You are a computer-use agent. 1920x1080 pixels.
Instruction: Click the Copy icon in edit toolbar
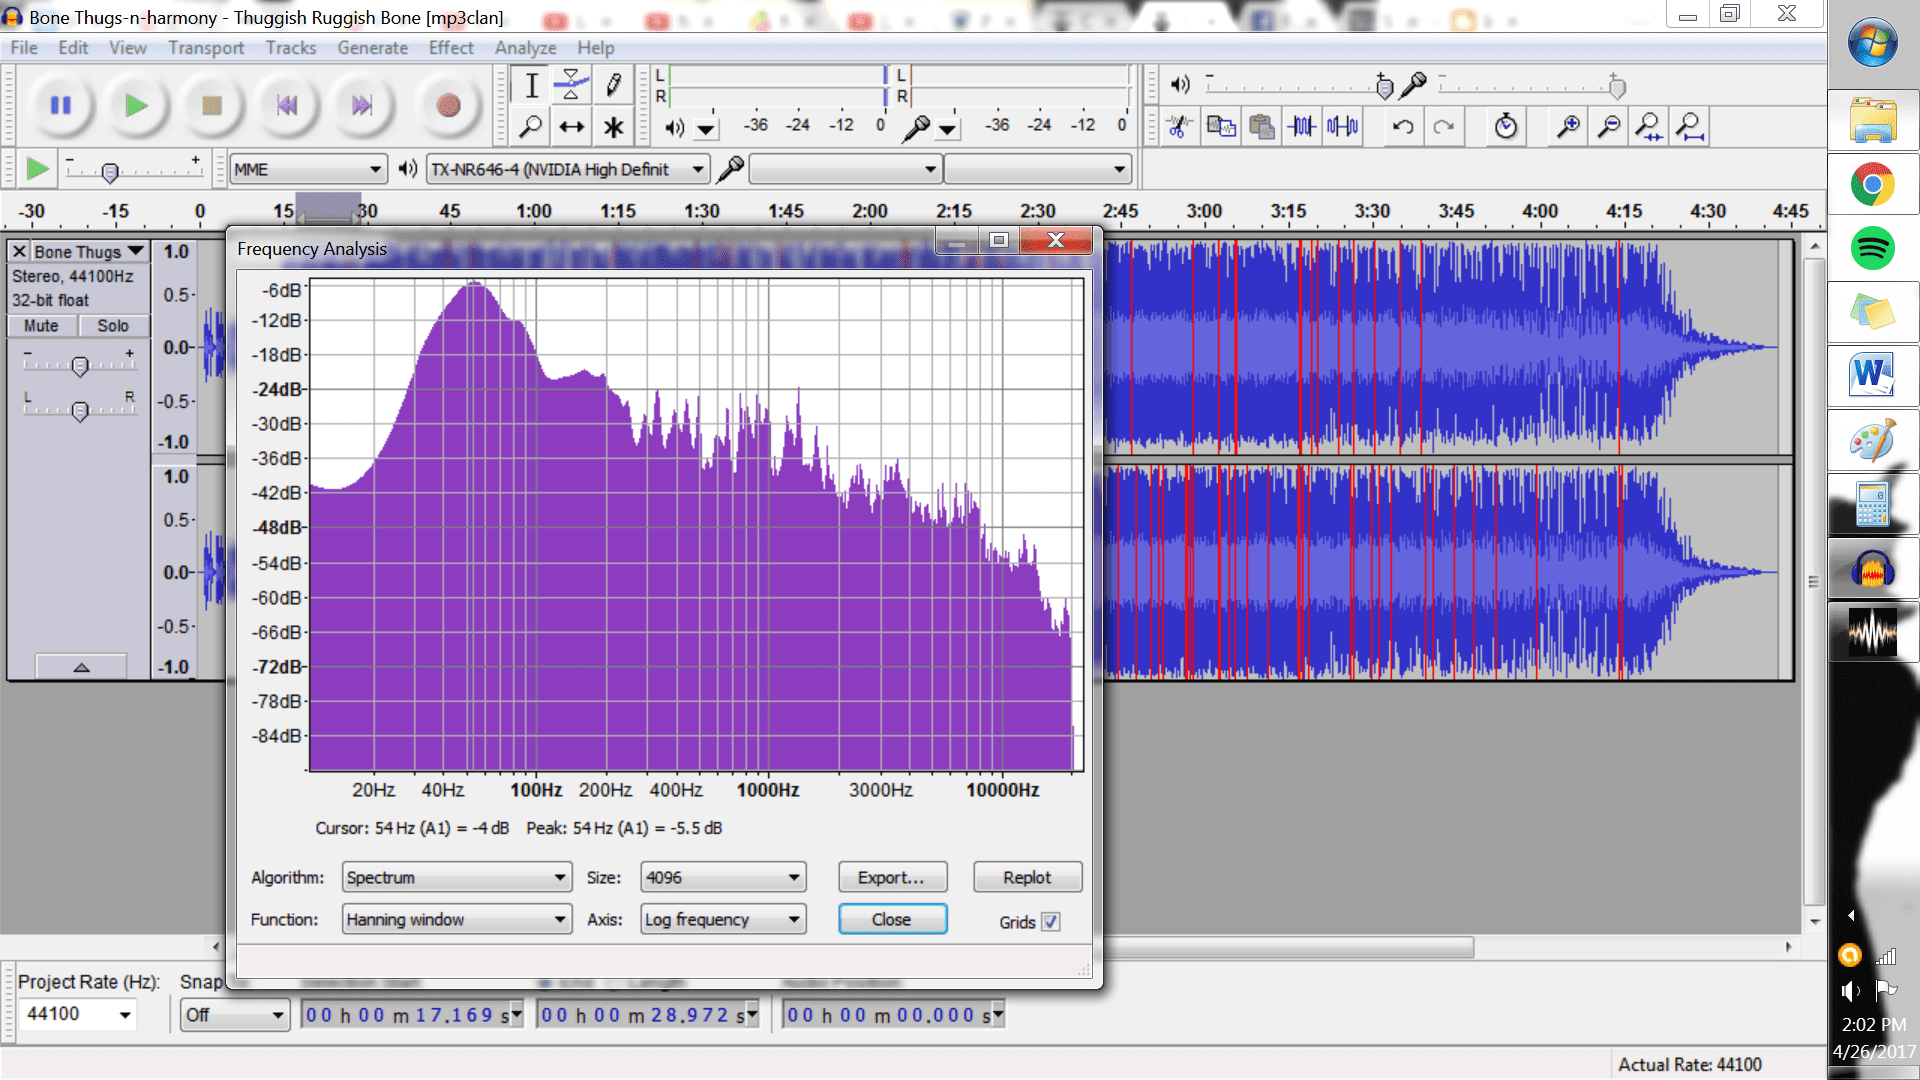[x=1221, y=127]
